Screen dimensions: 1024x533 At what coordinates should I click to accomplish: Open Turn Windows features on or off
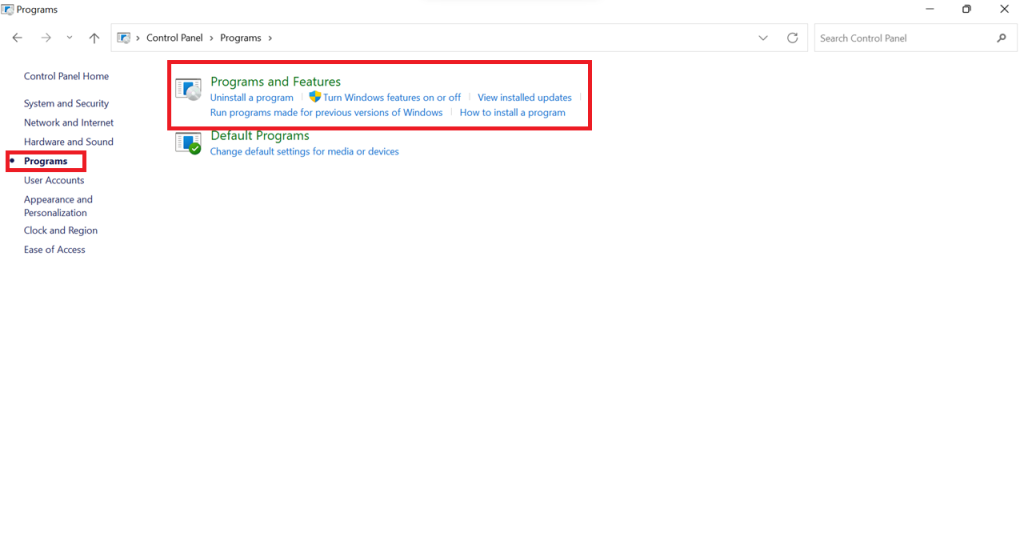392,97
